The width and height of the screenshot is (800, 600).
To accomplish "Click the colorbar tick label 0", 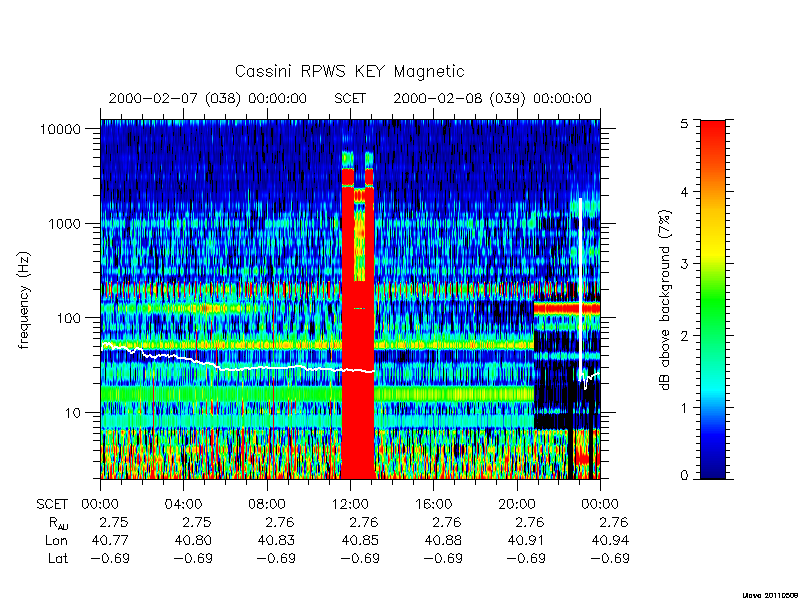I will coord(684,476).
